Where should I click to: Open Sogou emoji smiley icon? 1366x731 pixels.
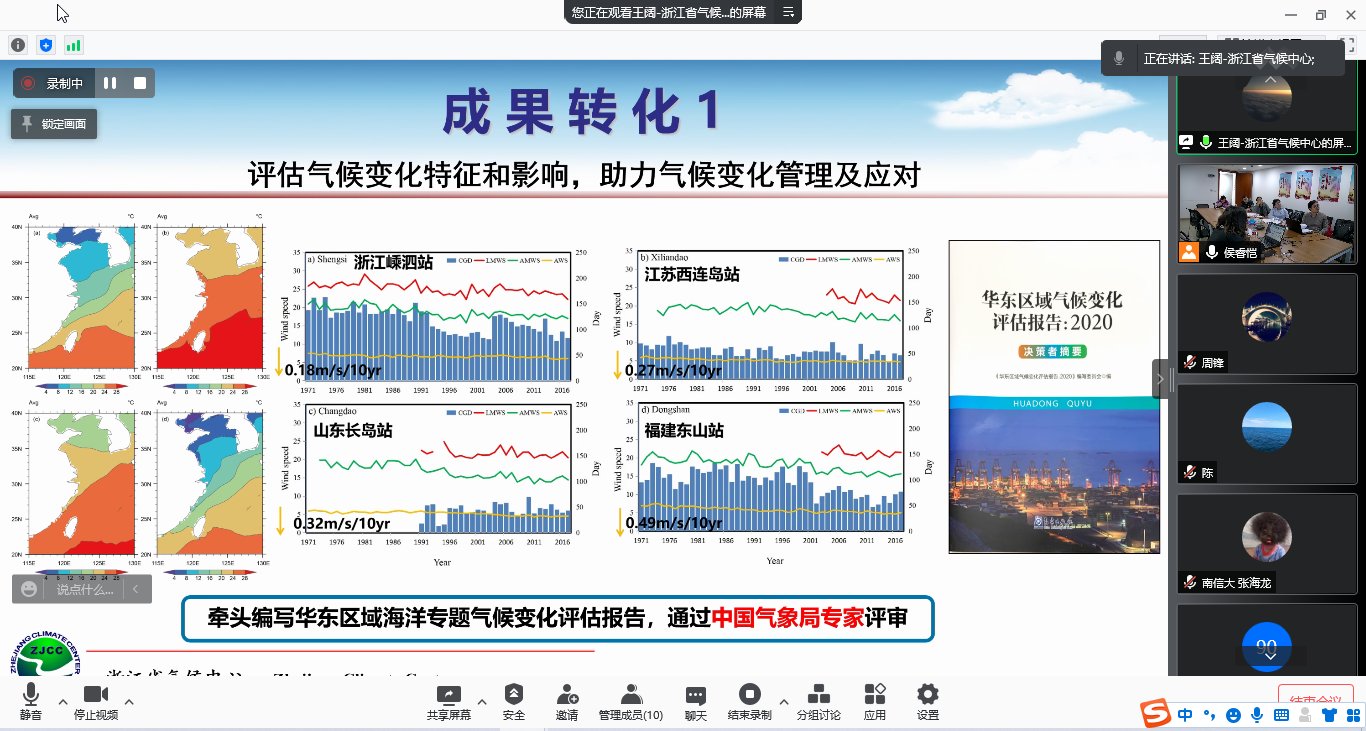click(x=1233, y=715)
